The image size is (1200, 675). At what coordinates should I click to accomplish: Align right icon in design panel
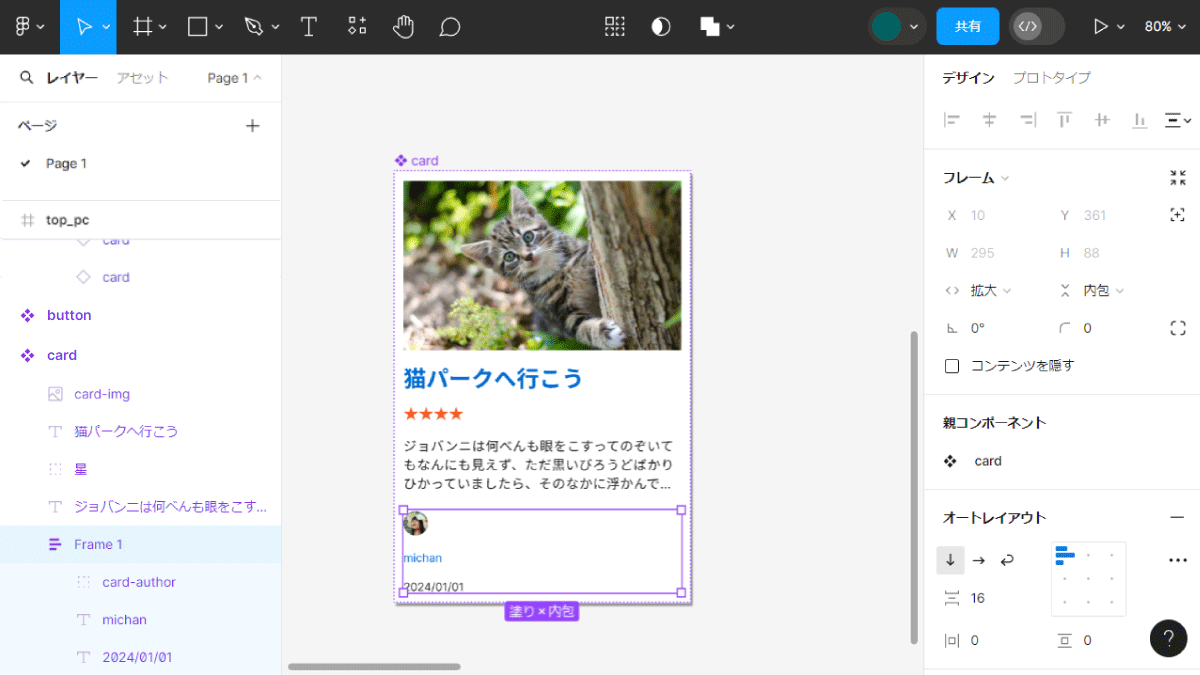pos(1027,120)
